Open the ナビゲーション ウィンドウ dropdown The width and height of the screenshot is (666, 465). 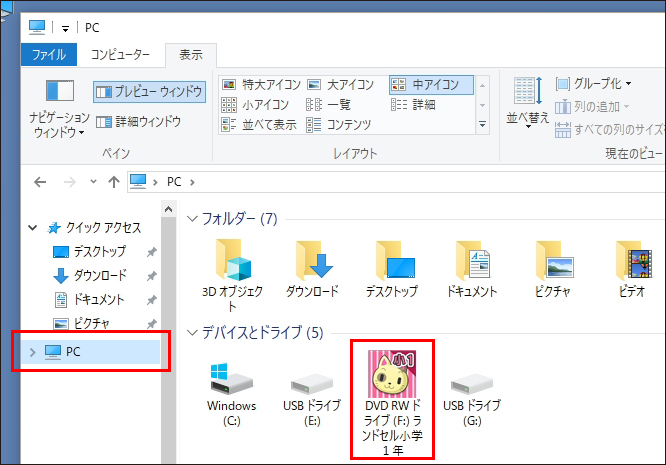(x=59, y=109)
